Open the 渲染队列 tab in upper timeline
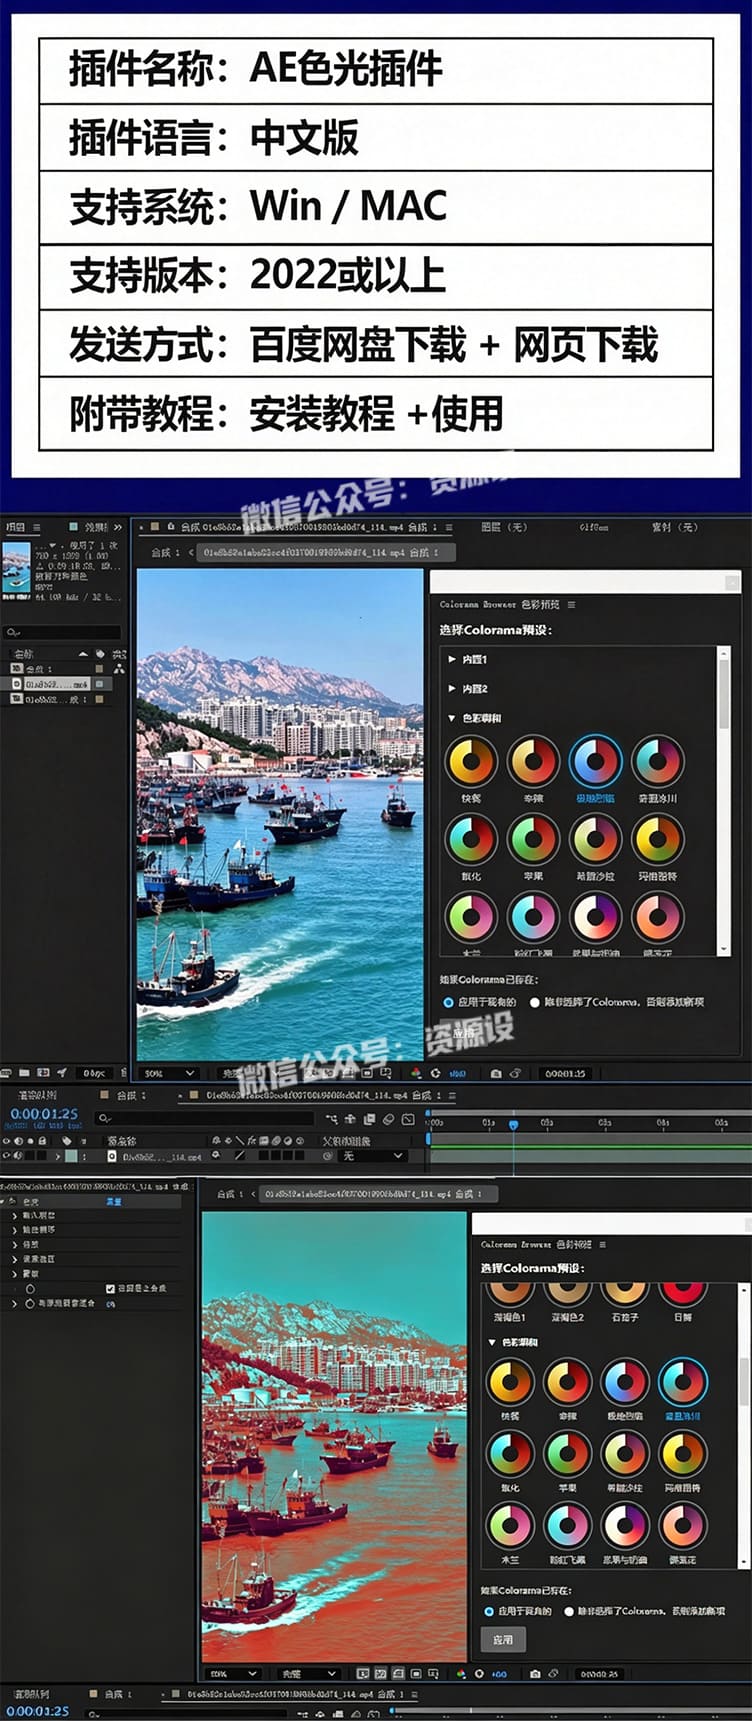 click(37, 1096)
